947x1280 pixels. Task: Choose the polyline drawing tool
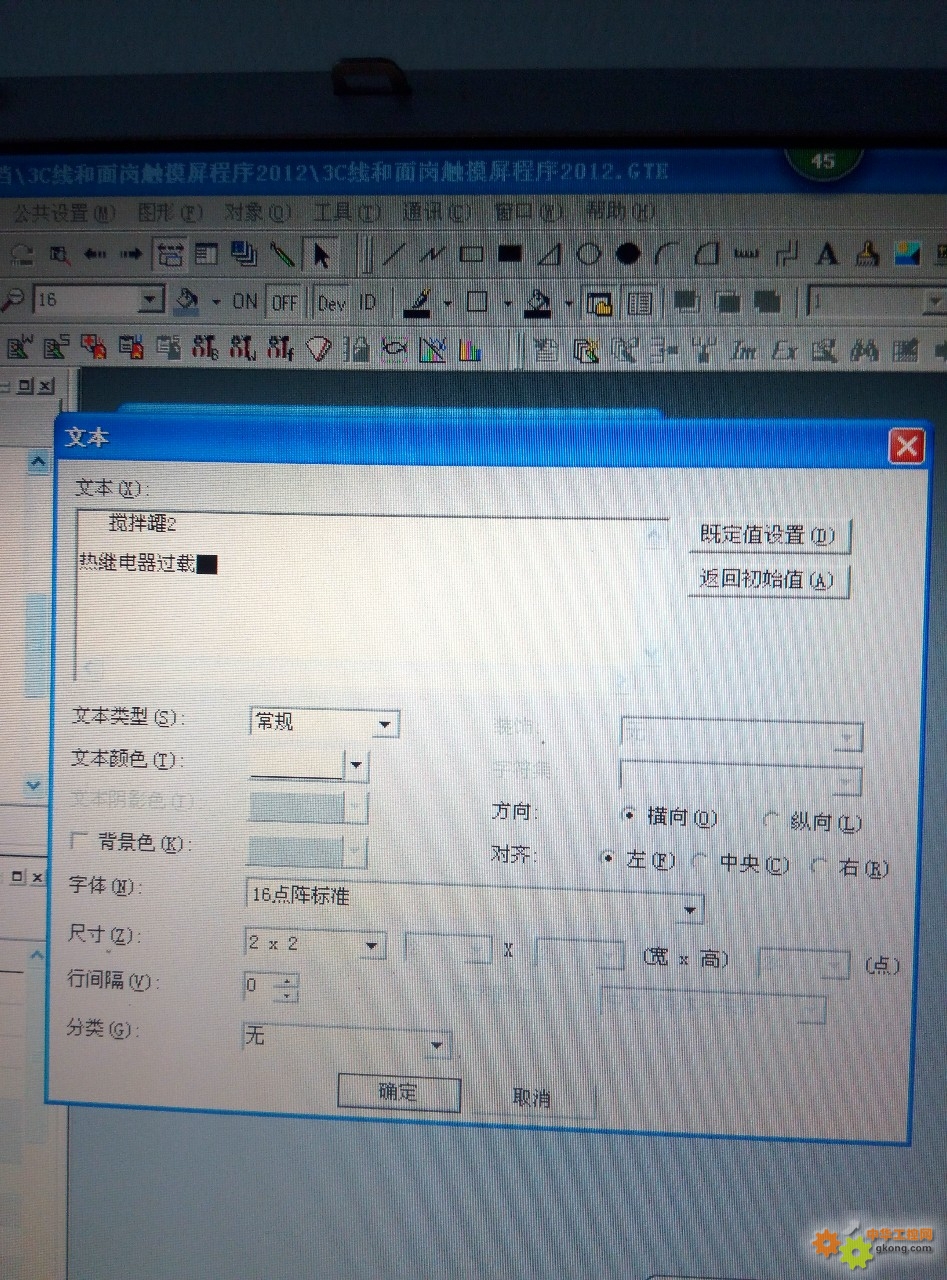[x=433, y=255]
